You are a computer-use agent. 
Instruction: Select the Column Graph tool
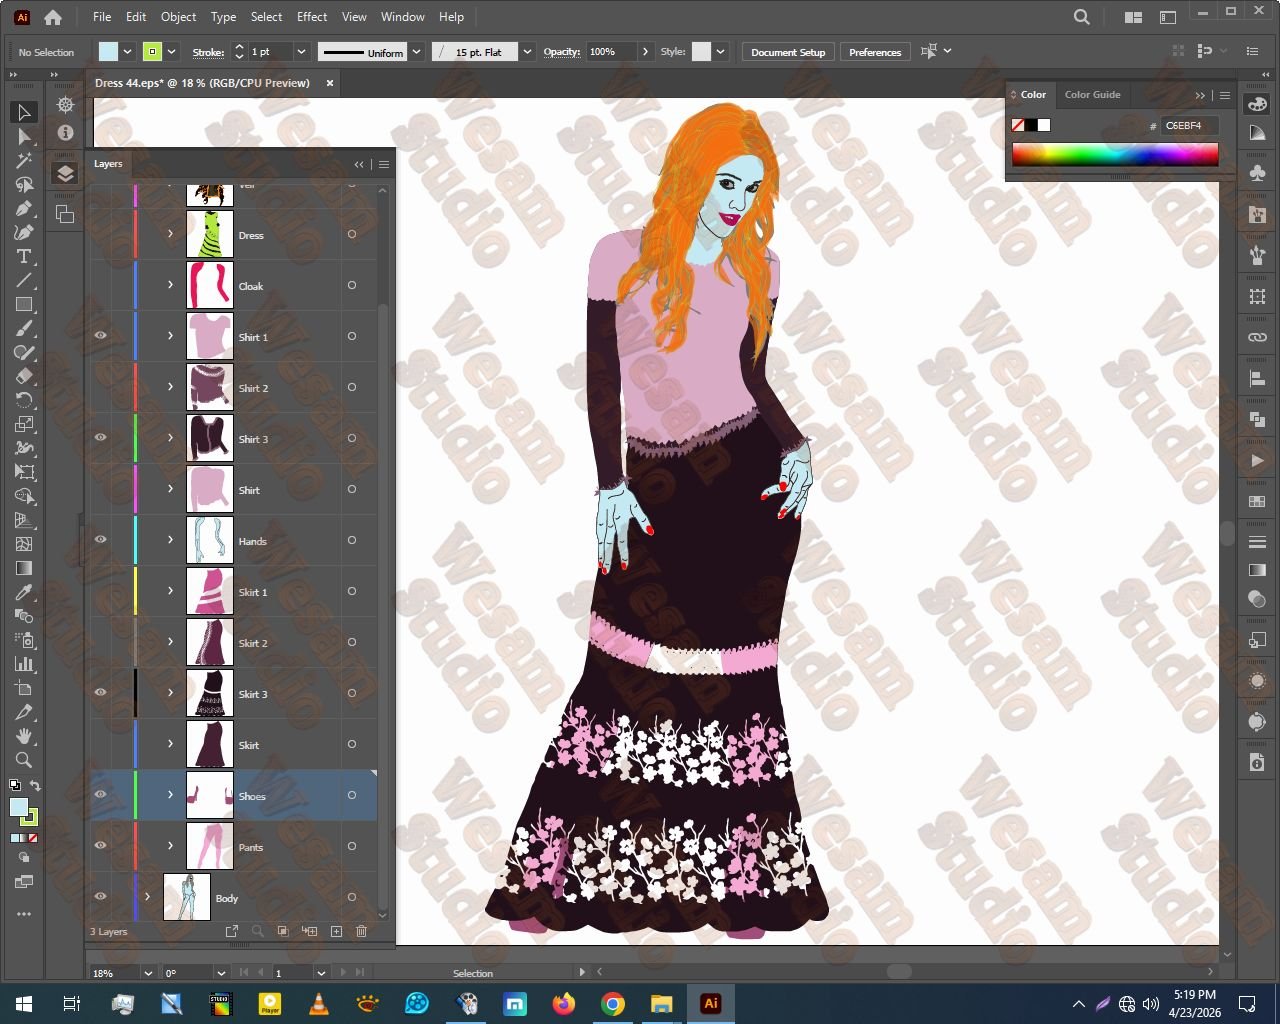(x=24, y=664)
